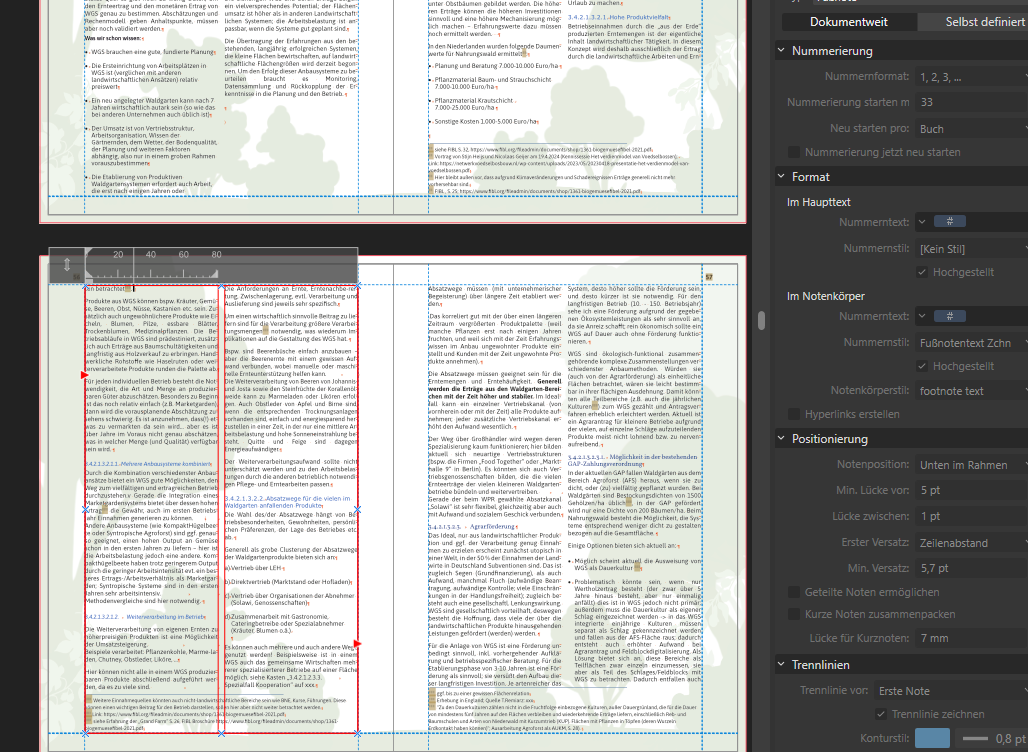Open Trennlinie vor Erste Note dropdown
This screenshot has width=1028, height=752.
[x=951, y=691]
